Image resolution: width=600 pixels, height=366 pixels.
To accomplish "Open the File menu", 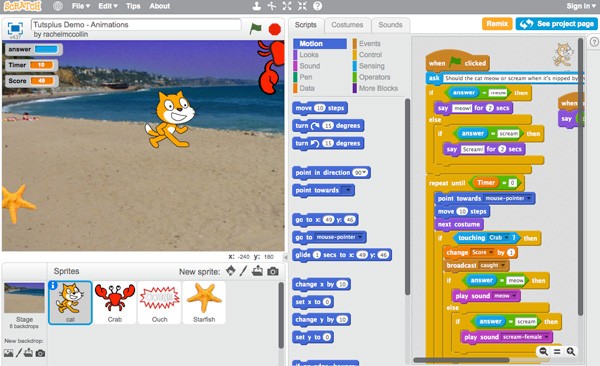I will 81,6.
